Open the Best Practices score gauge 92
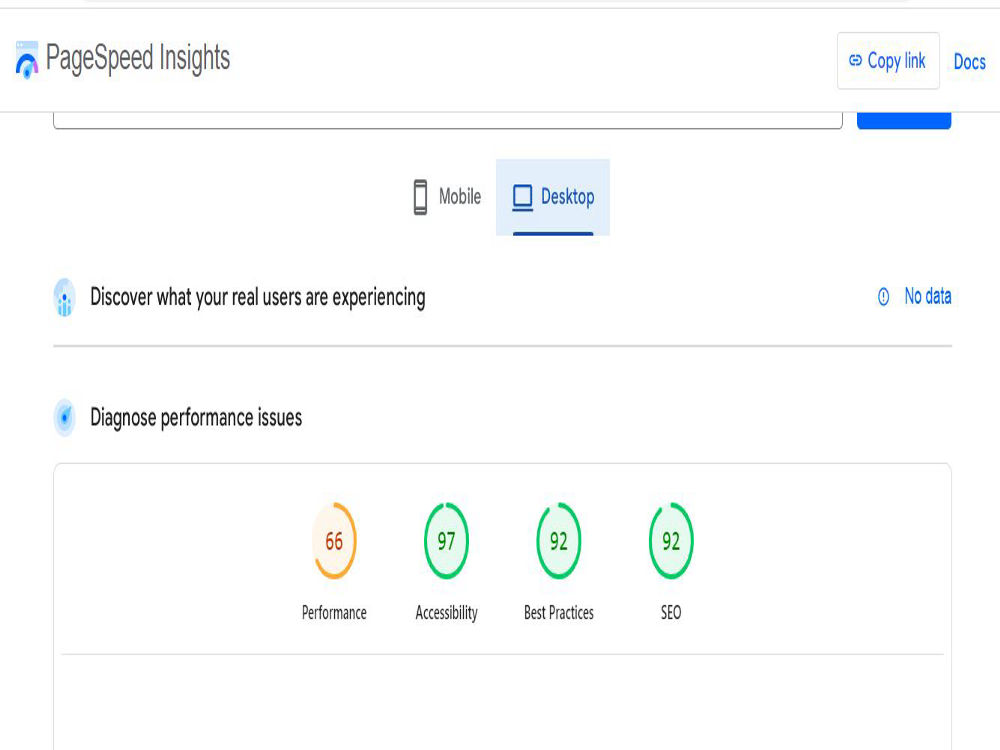 point(559,541)
